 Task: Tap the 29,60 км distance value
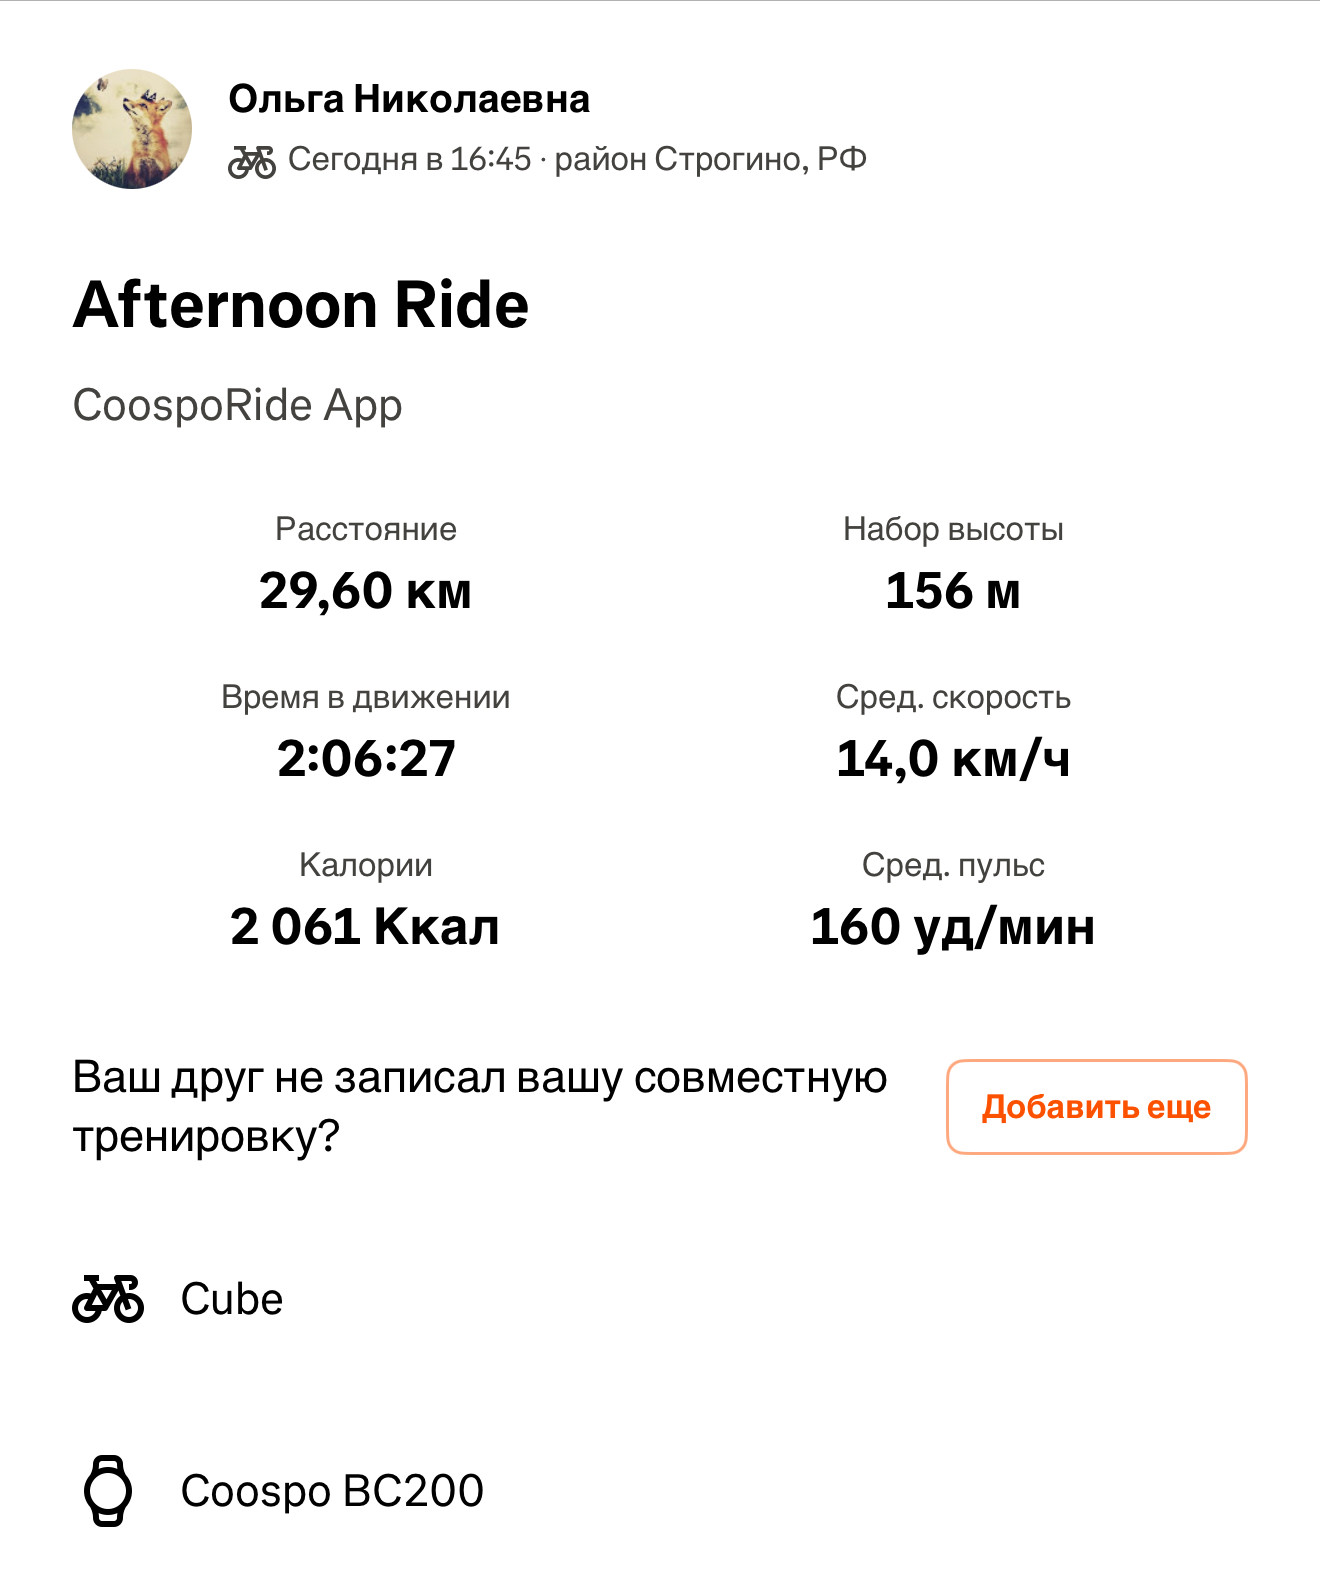366,590
